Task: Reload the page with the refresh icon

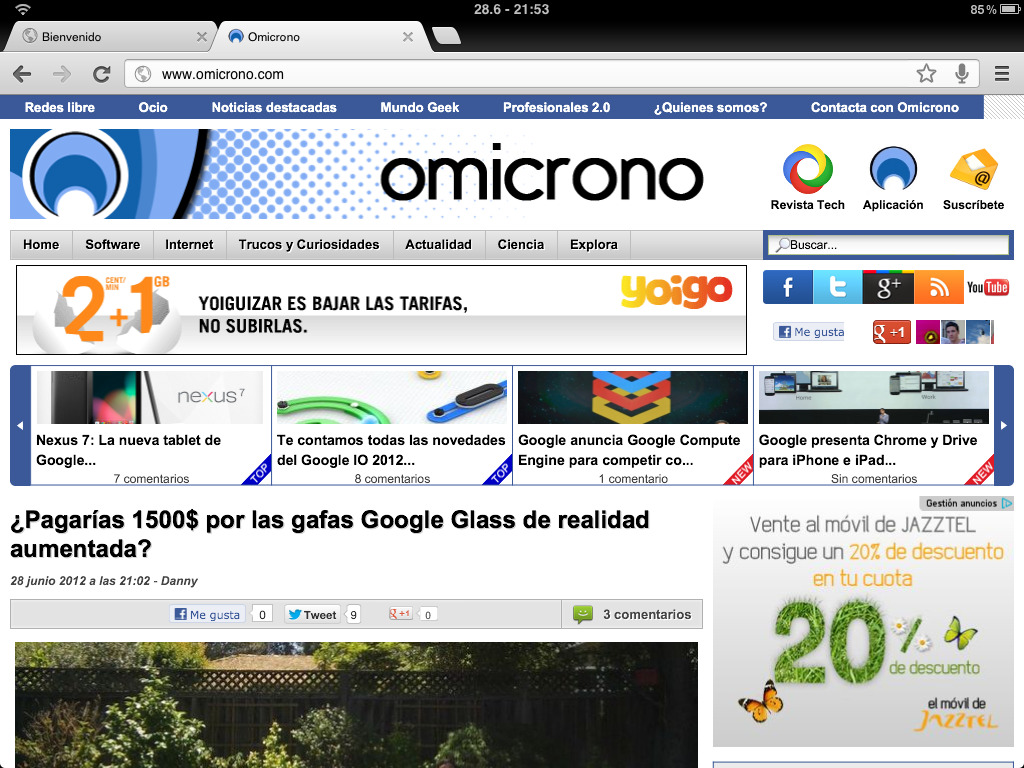Action: 101,74
